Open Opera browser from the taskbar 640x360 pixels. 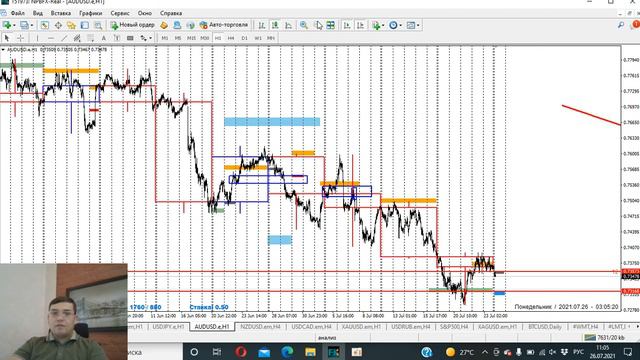241,352
